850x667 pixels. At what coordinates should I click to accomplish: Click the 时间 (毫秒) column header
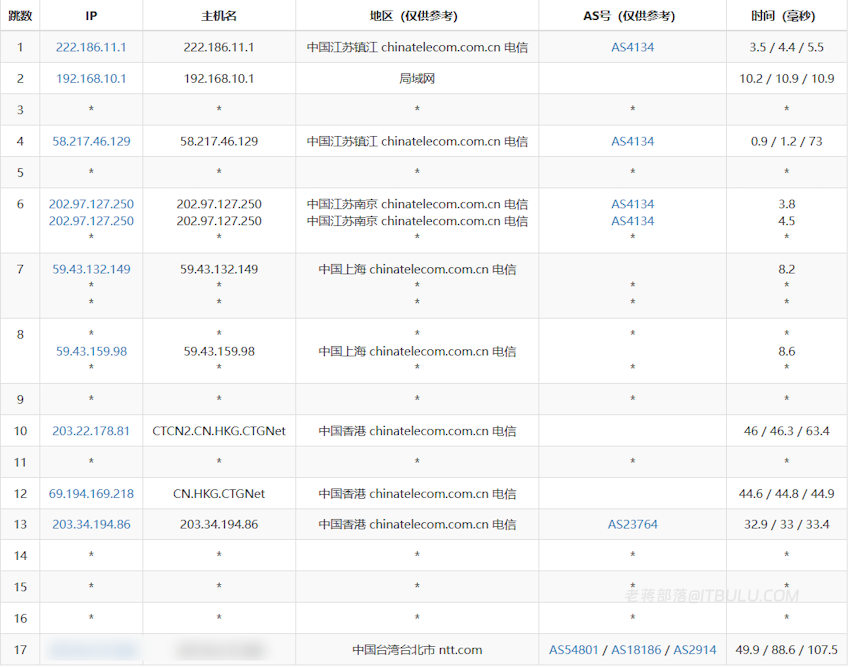point(783,16)
